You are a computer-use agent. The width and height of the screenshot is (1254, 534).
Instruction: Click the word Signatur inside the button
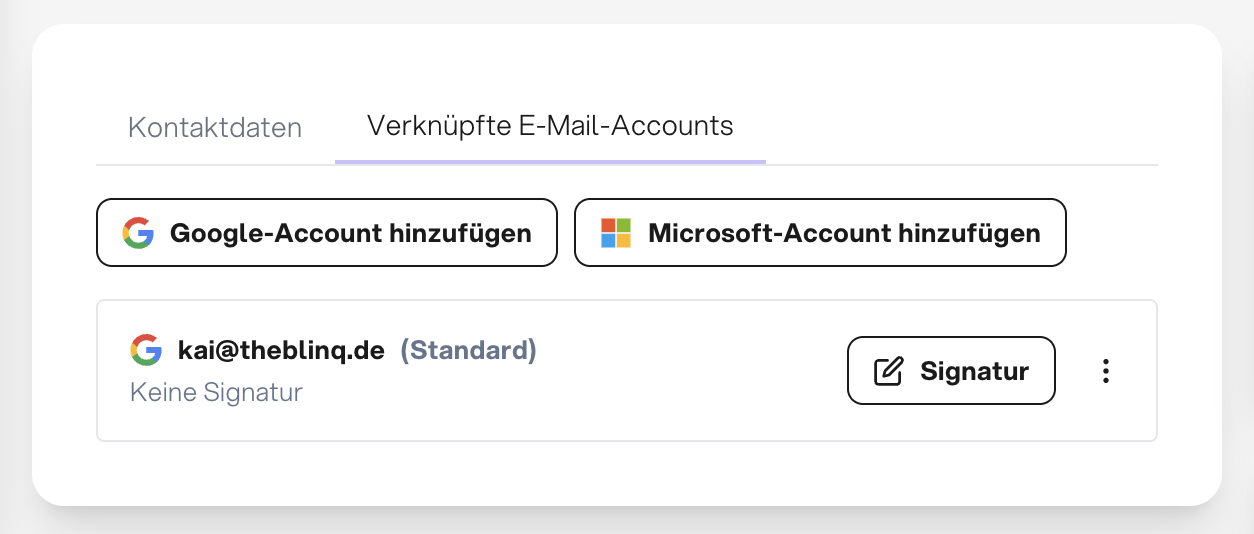click(975, 372)
